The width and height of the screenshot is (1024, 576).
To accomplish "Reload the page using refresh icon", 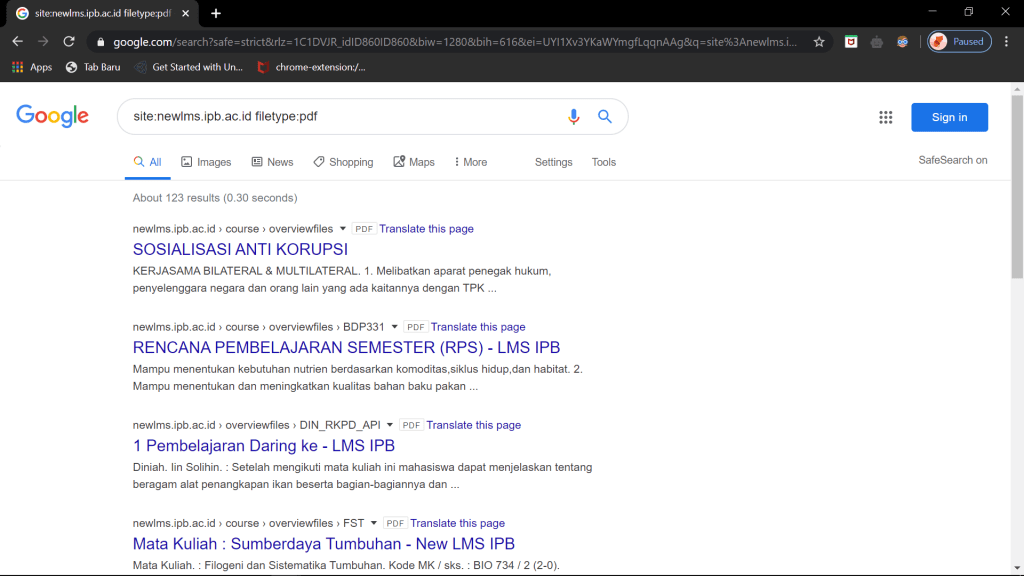I will 69,42.
